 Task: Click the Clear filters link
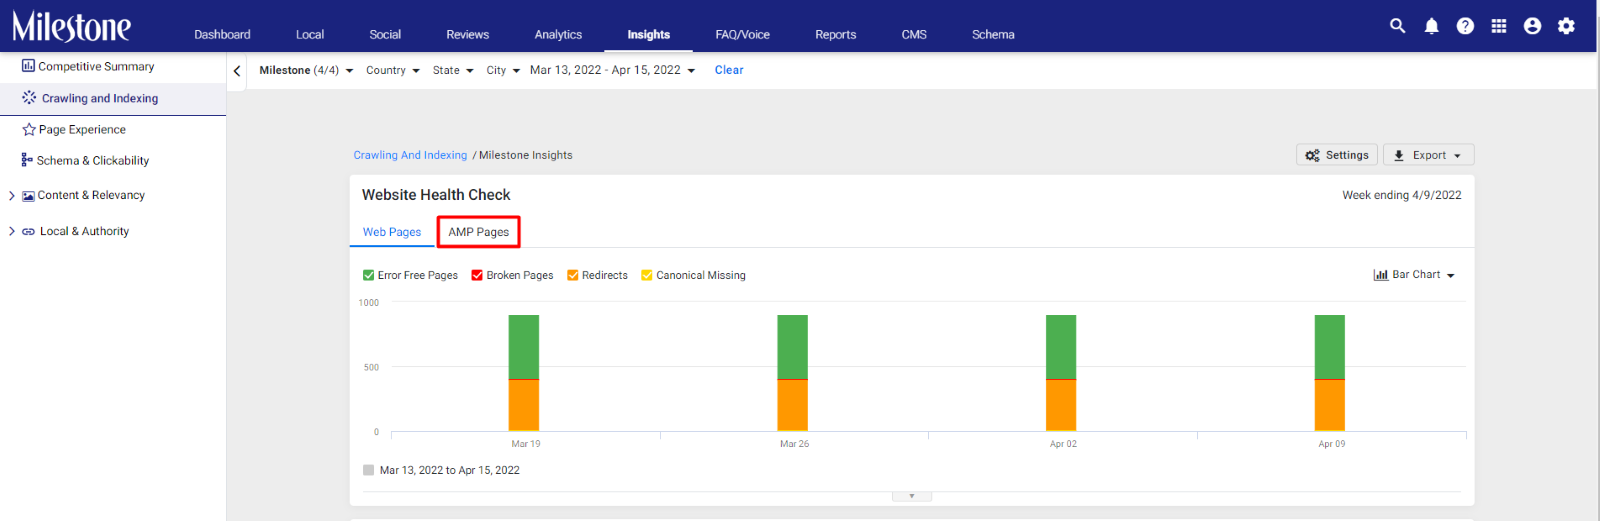point(729,70)
